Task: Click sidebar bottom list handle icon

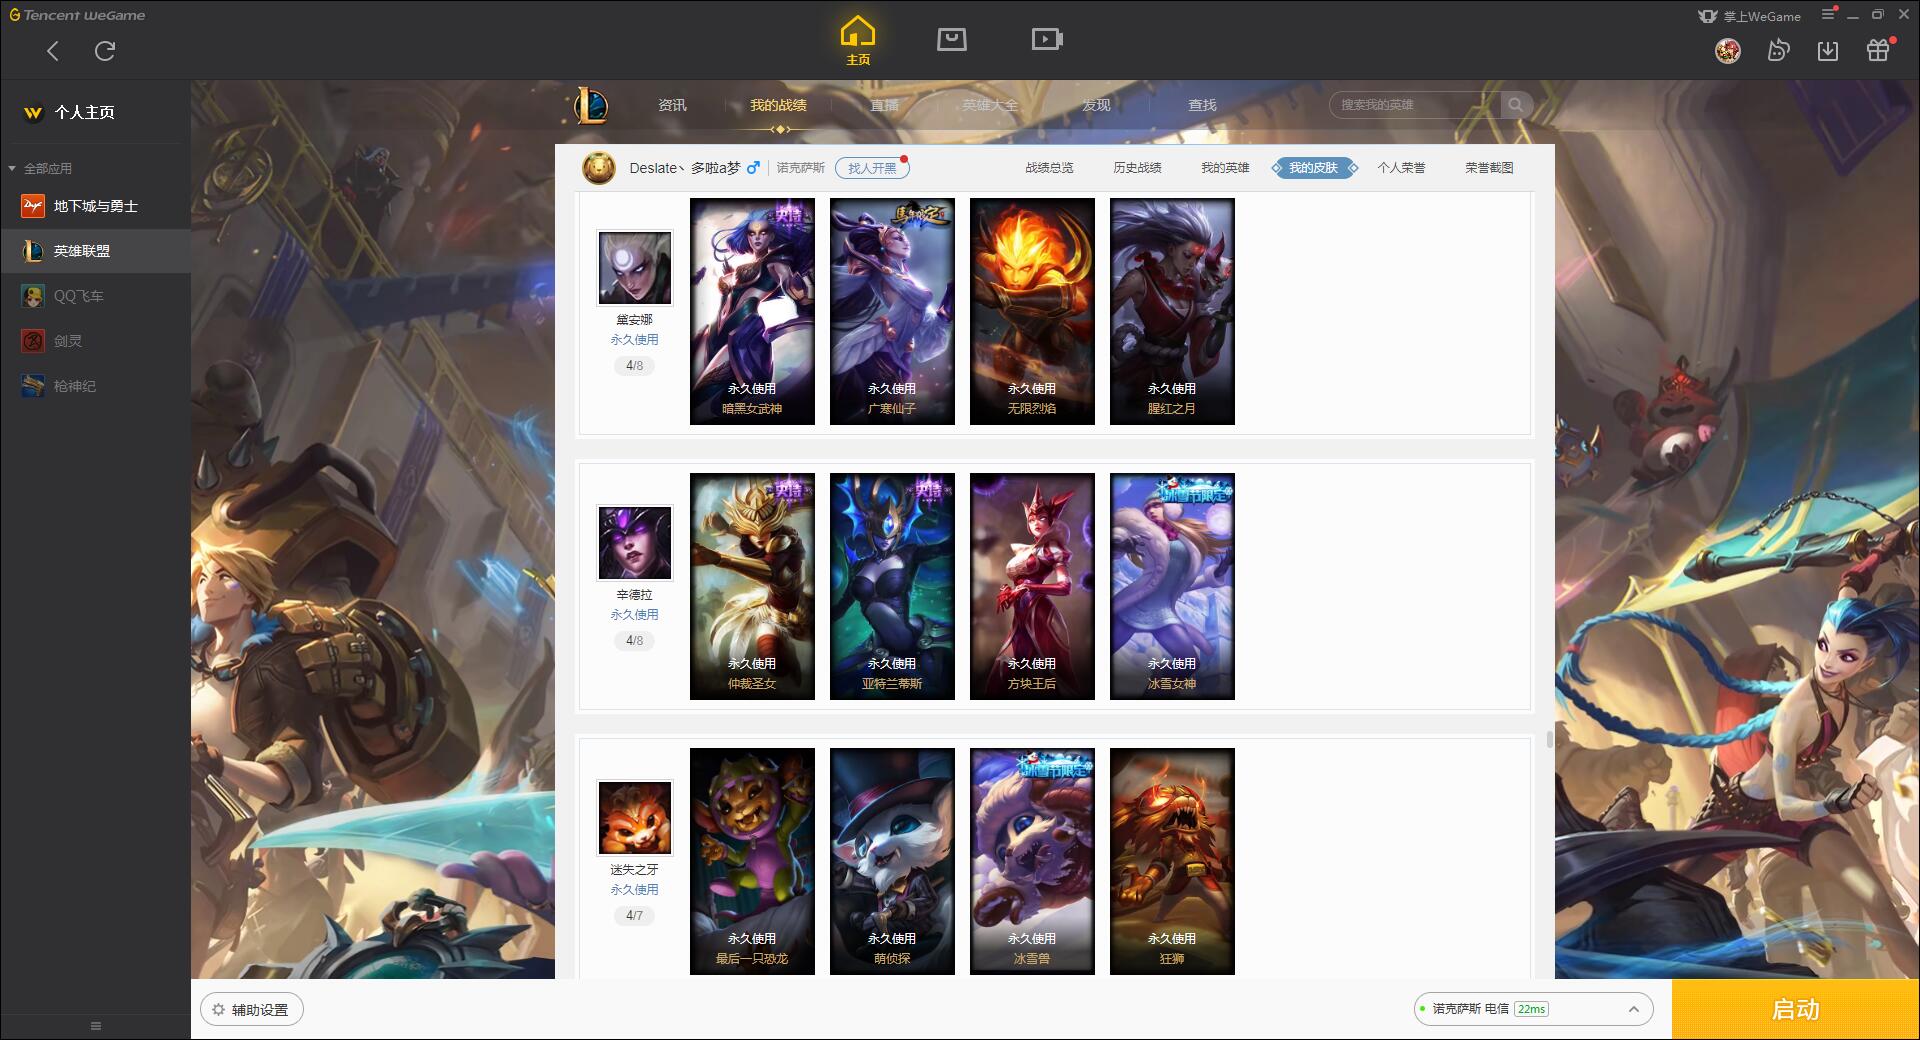Action: (96, 1026)
